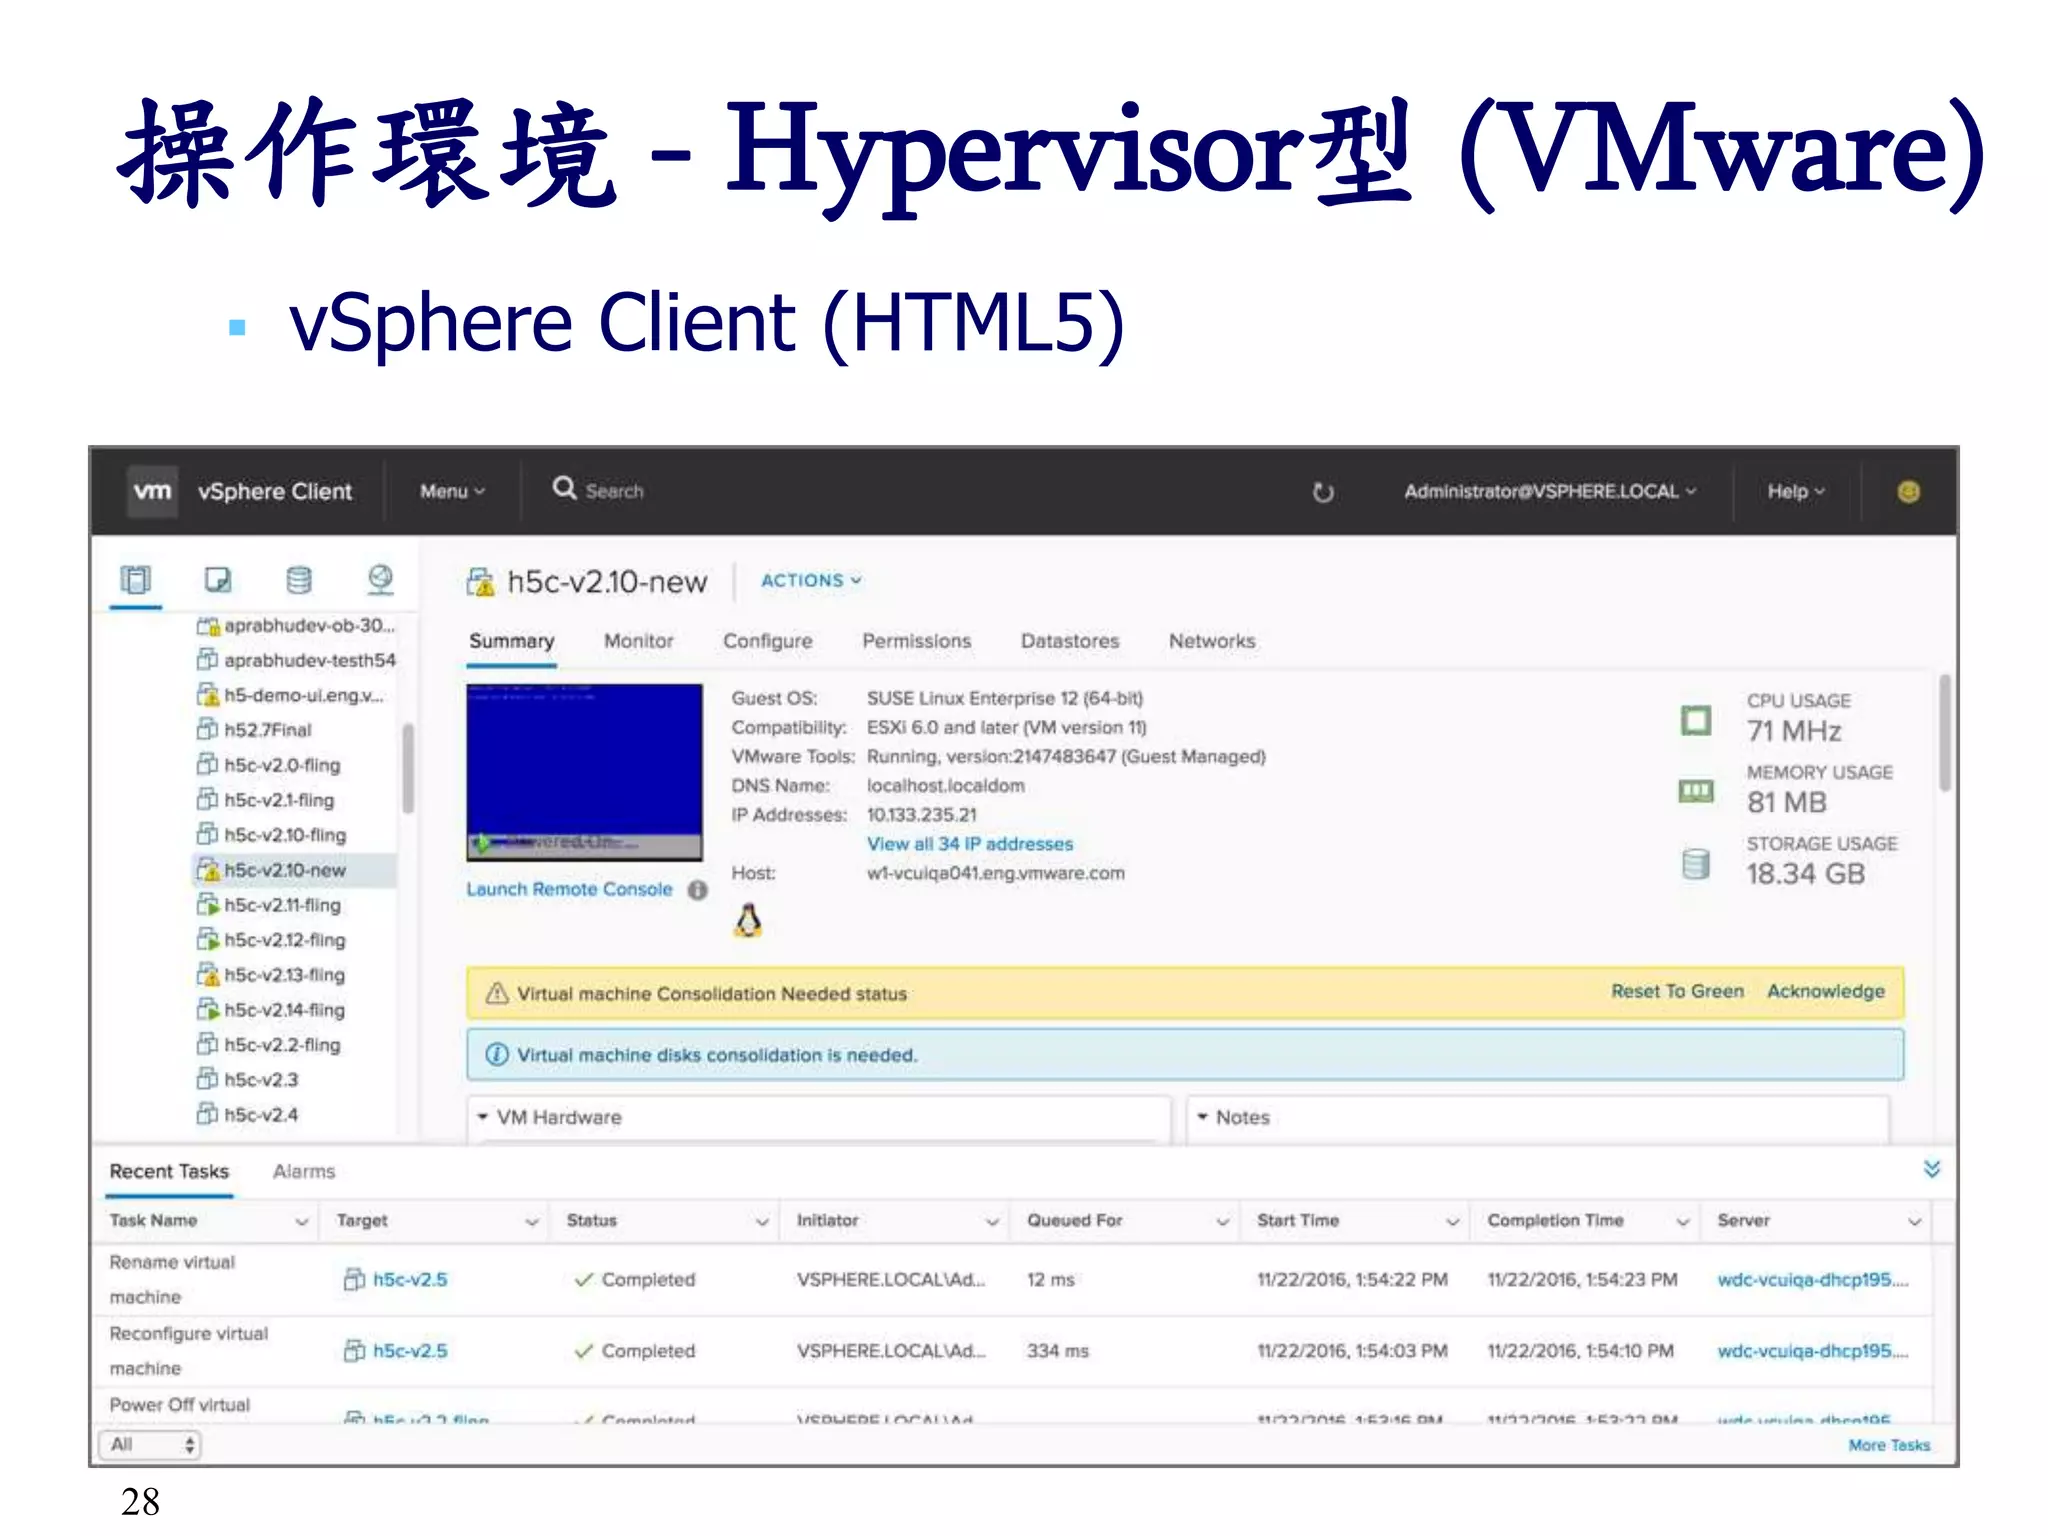Click VM icon for h5c-v2.4
This screenshot has width=2048, height=1536.
(x=207, y=1114)
